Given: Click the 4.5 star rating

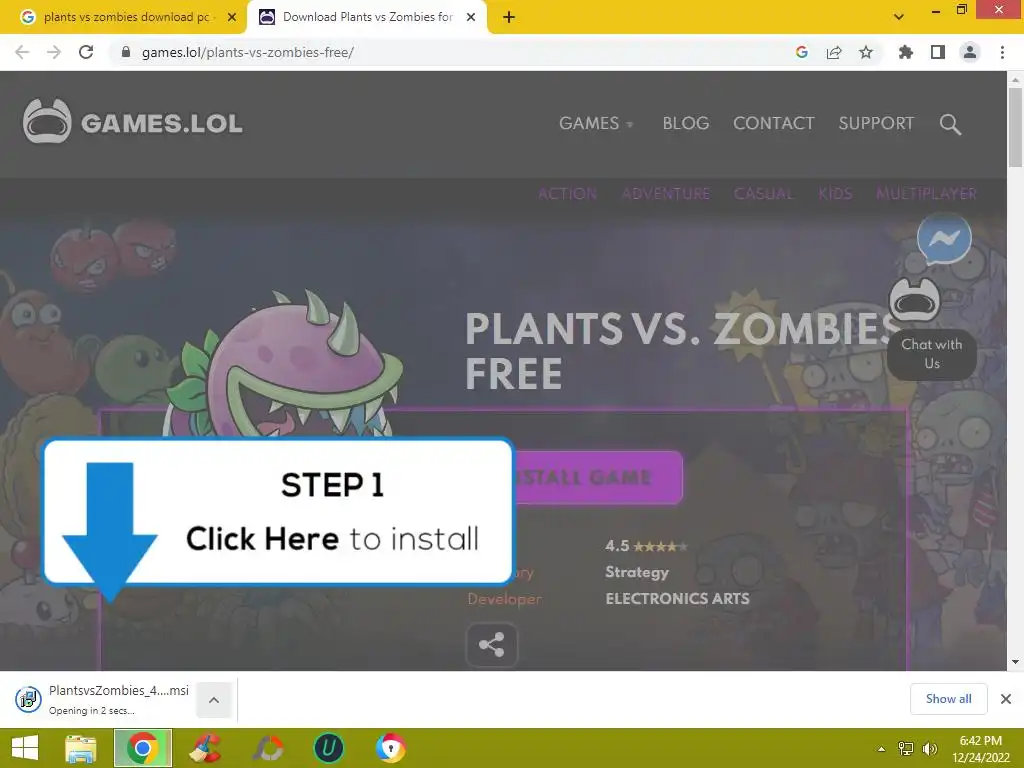Looking at the screenshot, I should click(x=646, y=546).
